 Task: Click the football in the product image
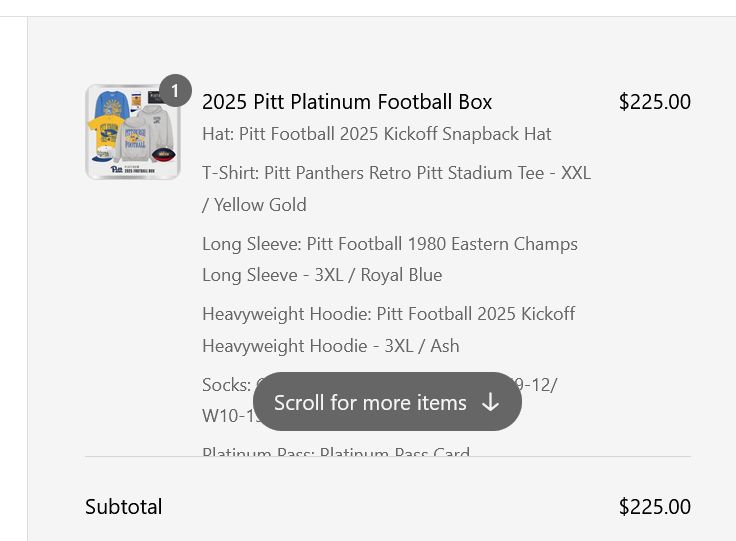(164, 155)
